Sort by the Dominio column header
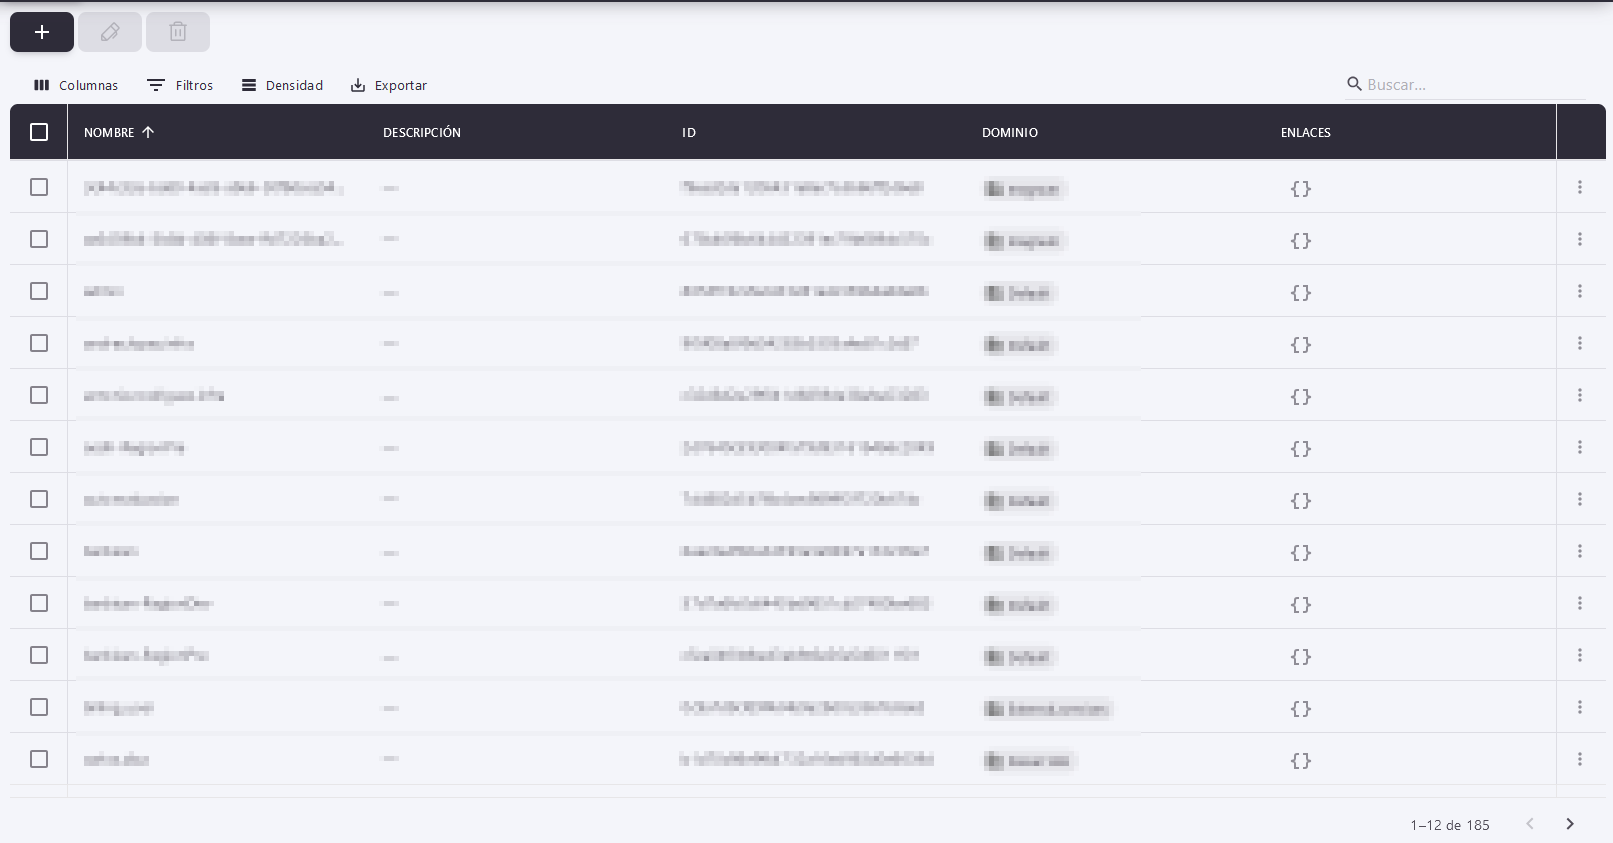 [1010, 132]
